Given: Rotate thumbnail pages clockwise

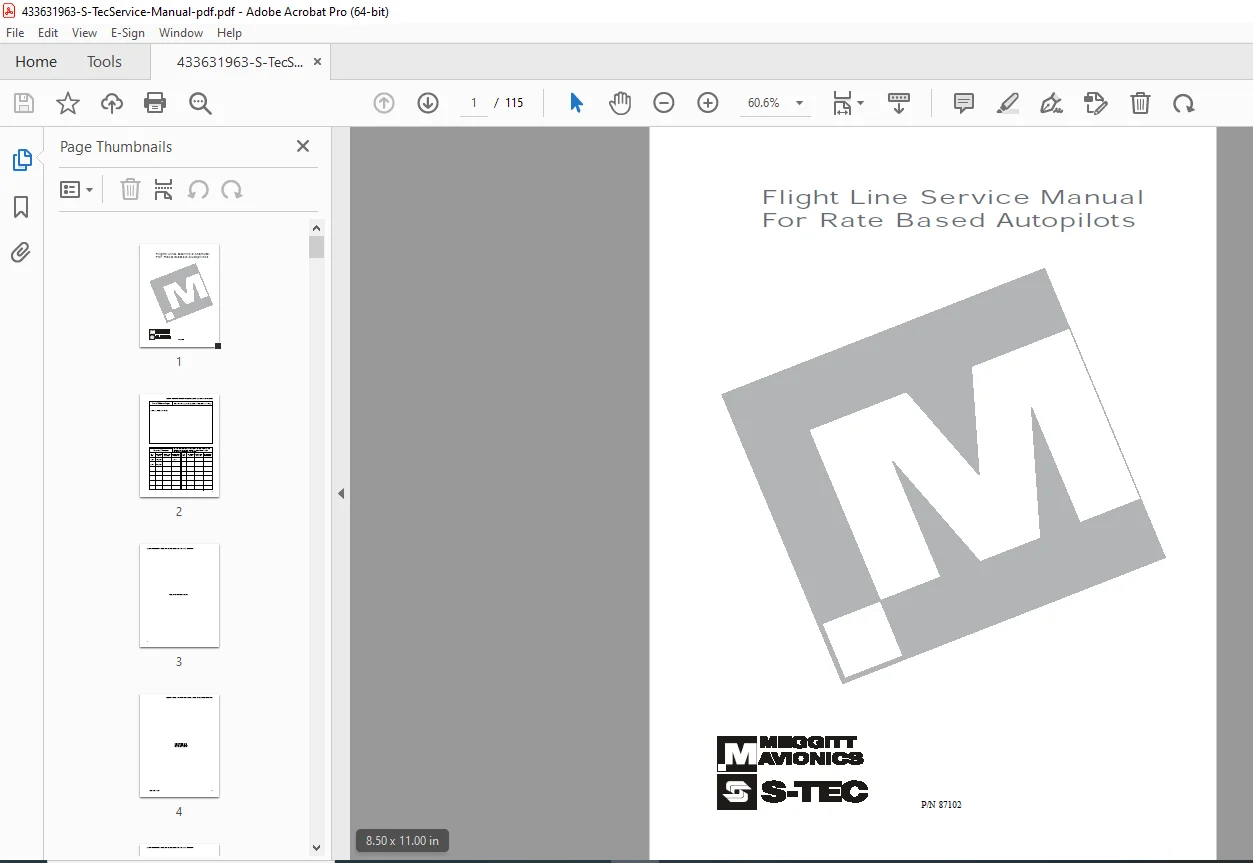Looking at the screenshot, I should click(232, 189).
